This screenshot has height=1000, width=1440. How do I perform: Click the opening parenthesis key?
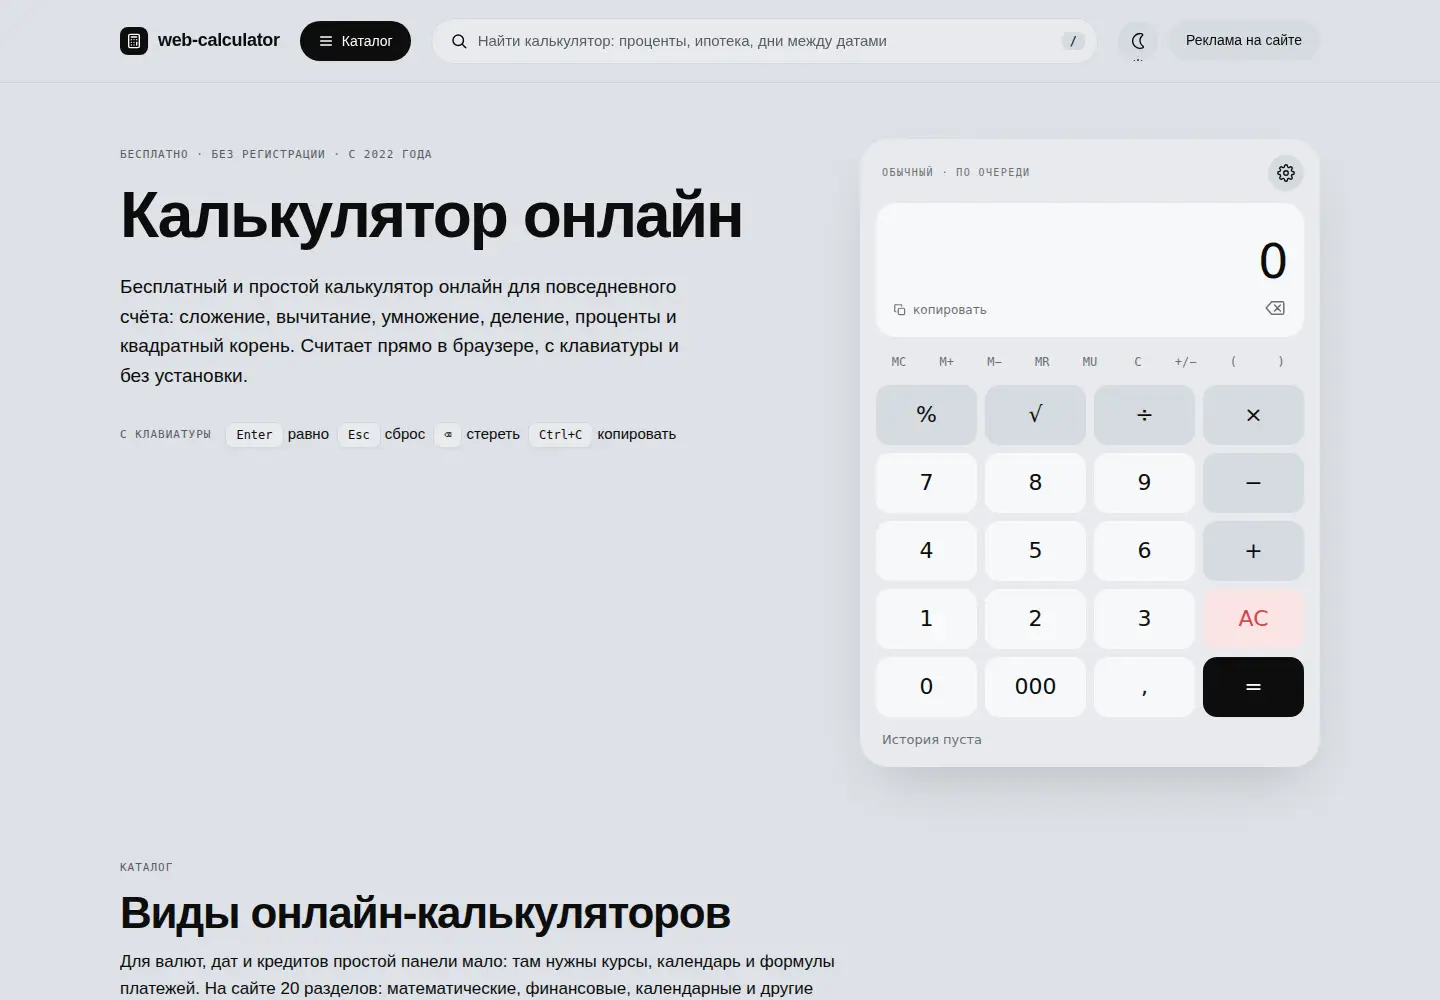click(1233, 362)
